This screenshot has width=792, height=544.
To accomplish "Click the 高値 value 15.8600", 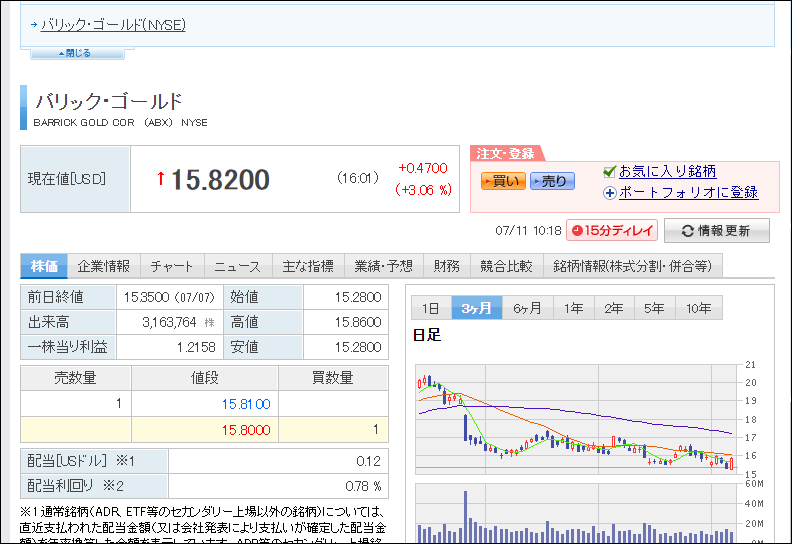I will [358, 322].
